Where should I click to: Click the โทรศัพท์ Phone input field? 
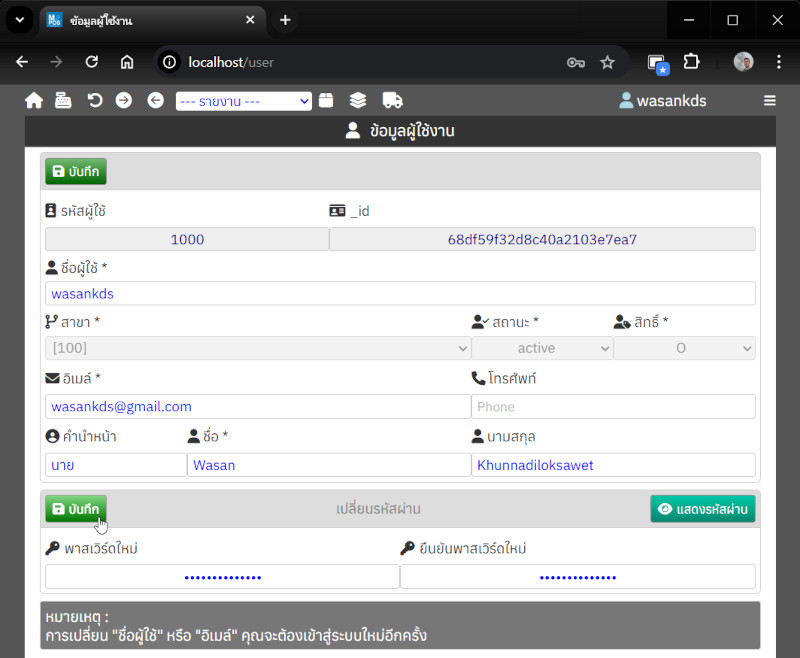point(613,407)
